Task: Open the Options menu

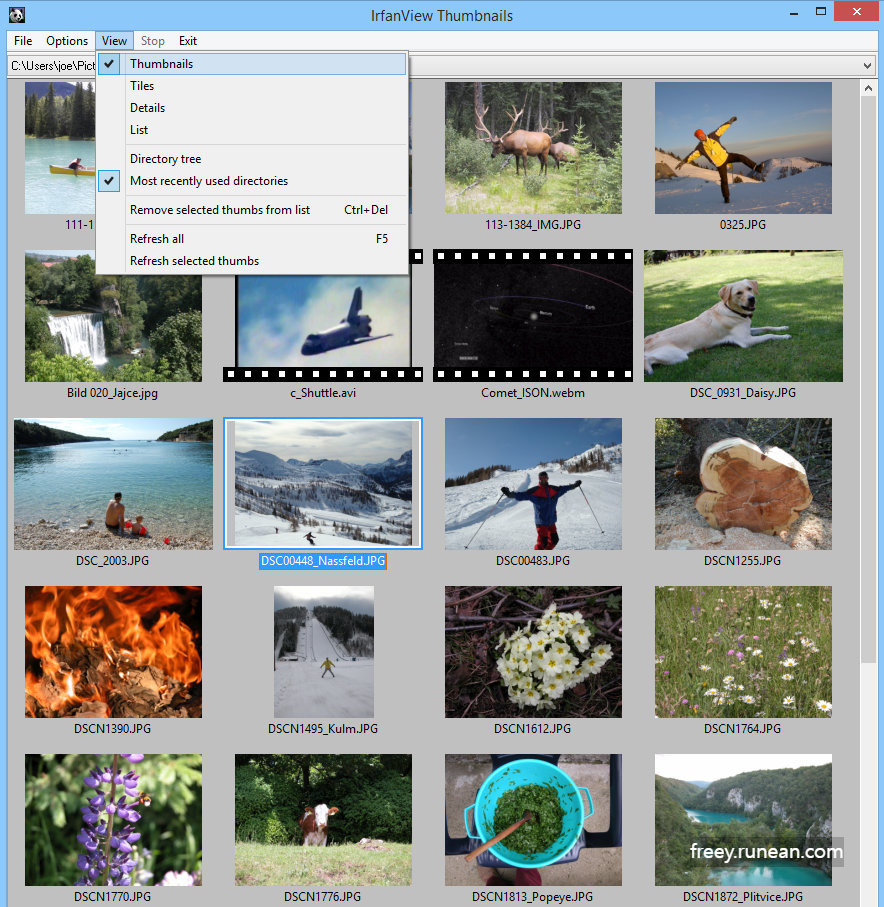Action: click(67, 41)
